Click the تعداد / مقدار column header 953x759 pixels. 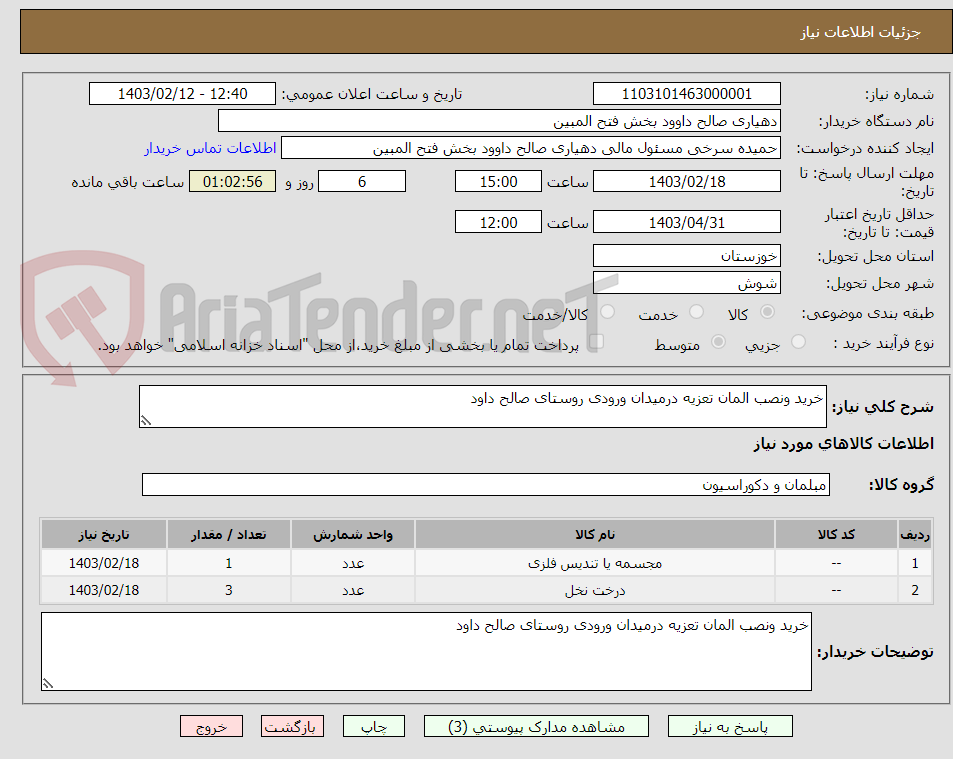coord(229,535)
